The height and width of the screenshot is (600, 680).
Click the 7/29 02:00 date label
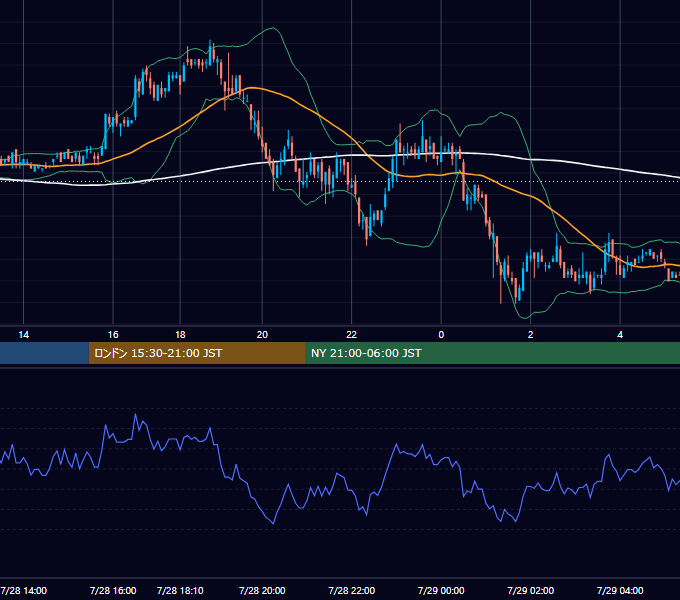coord(530,590)
